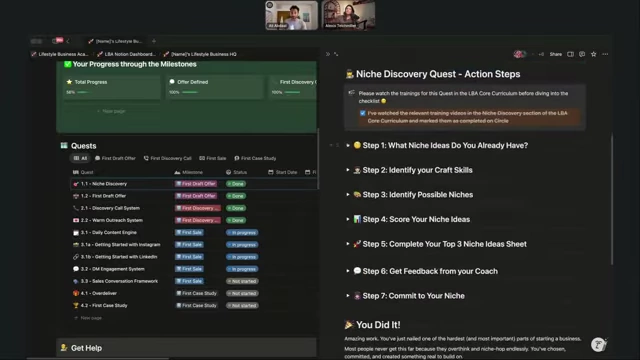The height and width of the screenshot is (360, 640).
Task: Click First Sale milestone tag for 3.2
Action: pyautogui.click(x=189, y=269)
